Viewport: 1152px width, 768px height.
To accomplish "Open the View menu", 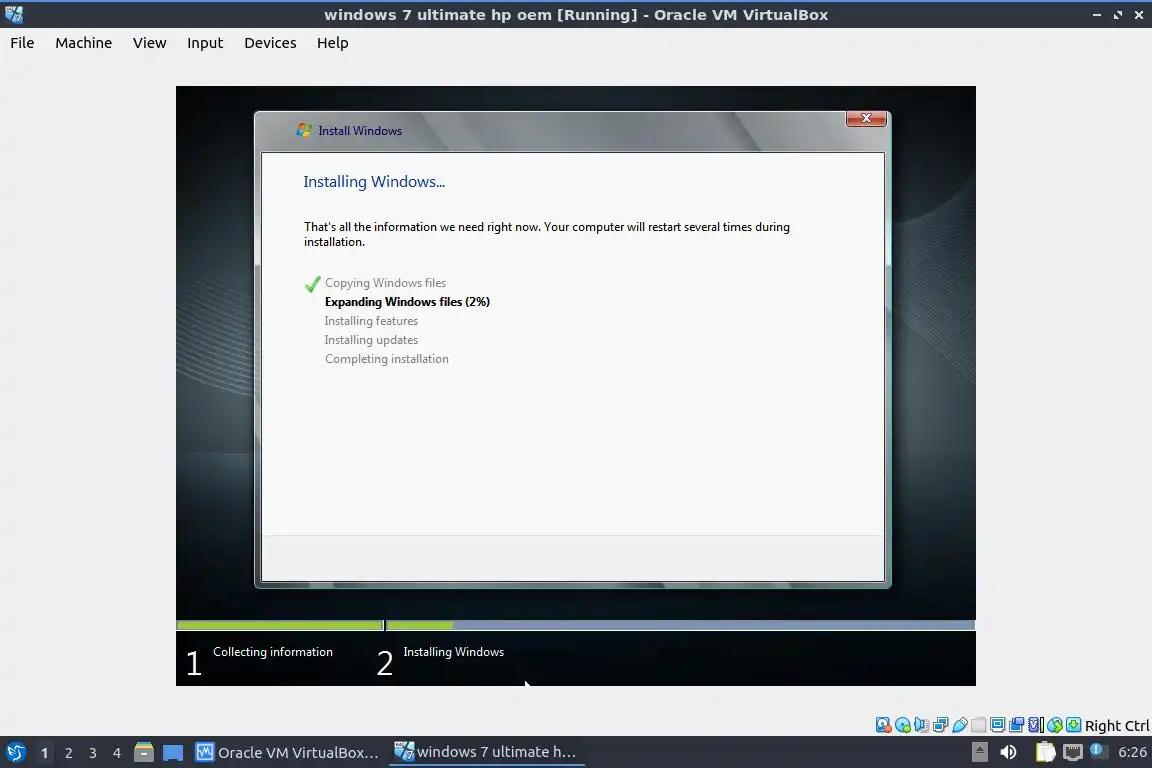I will (149, 43).
